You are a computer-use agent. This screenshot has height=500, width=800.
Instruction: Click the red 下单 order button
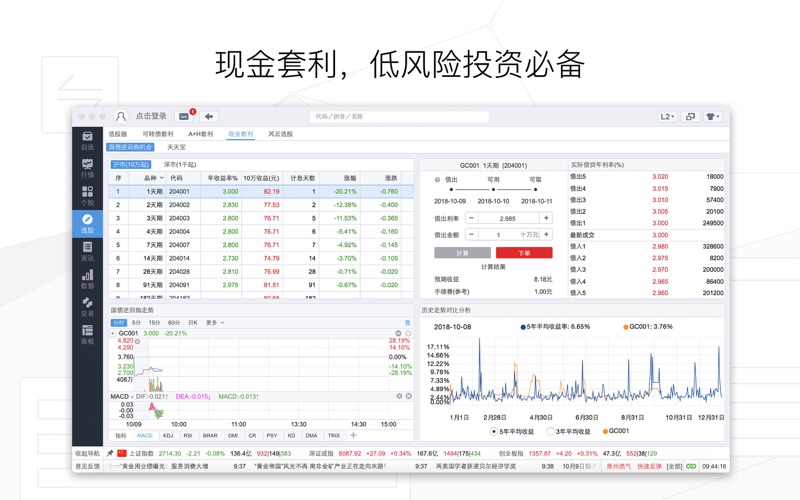(x=524, y=253)
